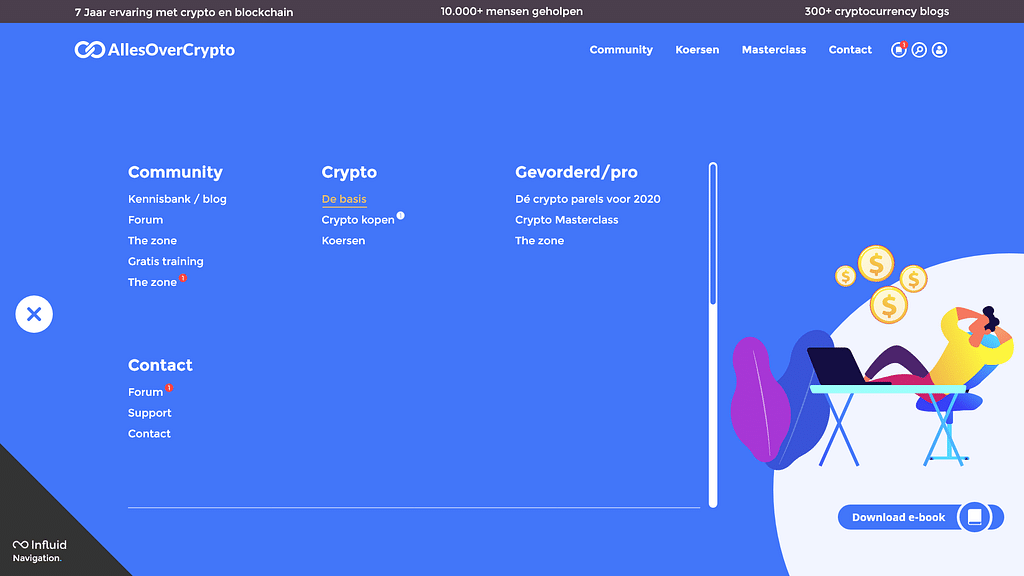Viewport: 1024px width, 576px height.
Task: Open the Kennisbank / blog link
Action: tap(177, 199)
